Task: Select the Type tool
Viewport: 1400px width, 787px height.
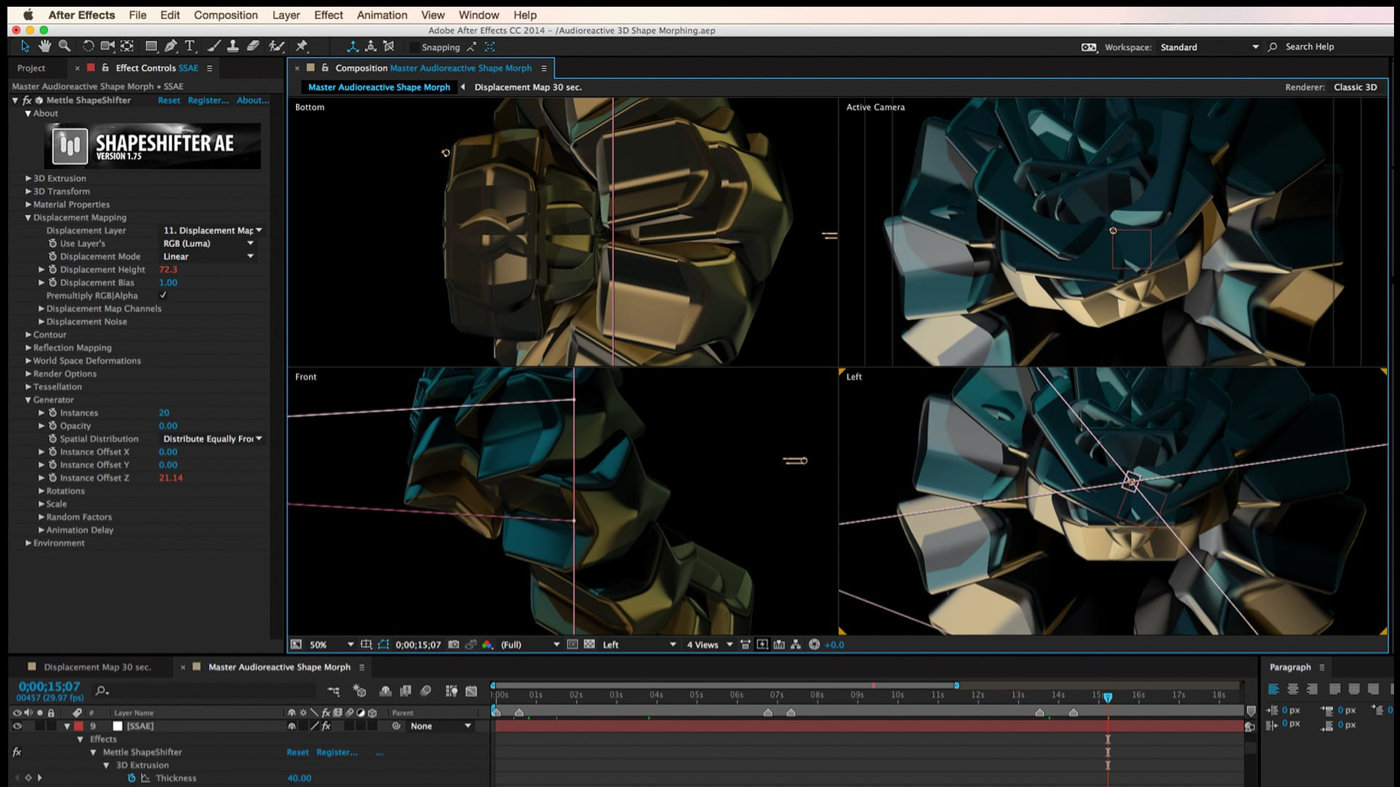Action: tap(190, 46)
